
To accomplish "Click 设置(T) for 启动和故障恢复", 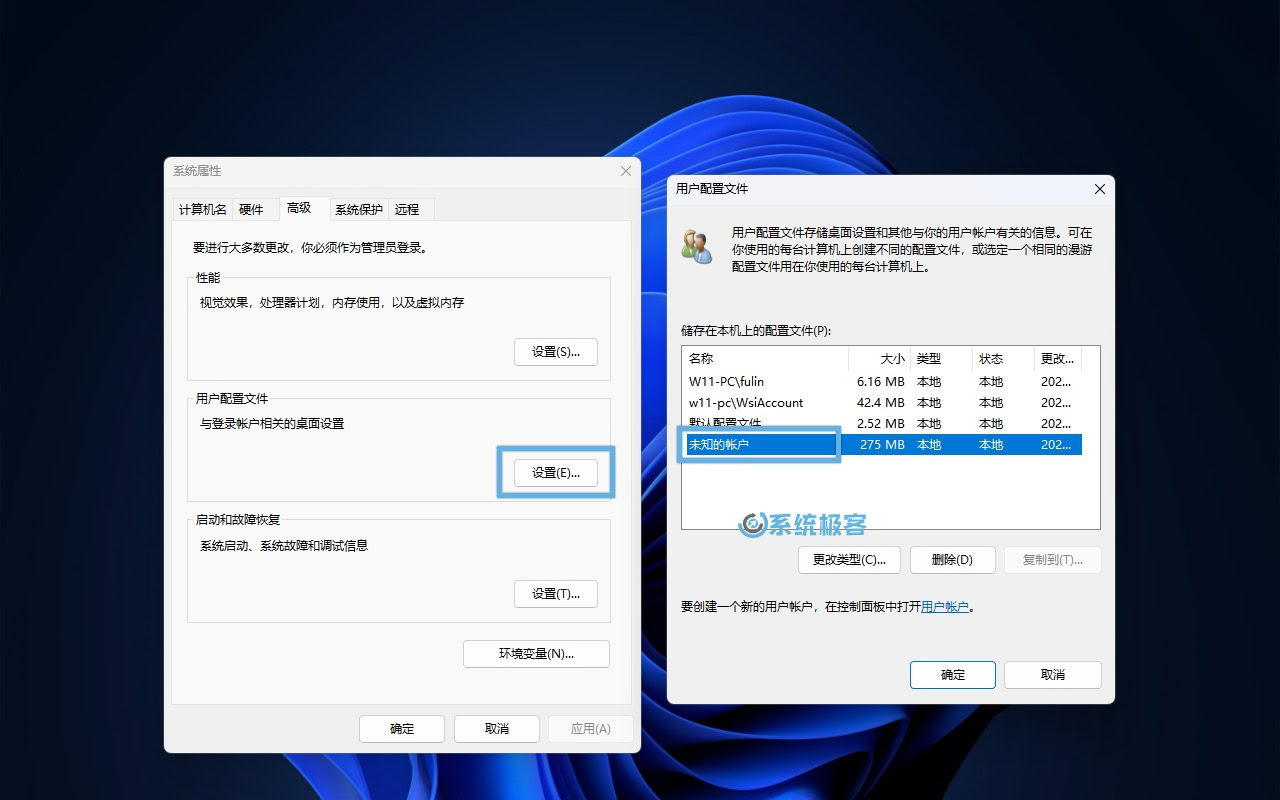I will pos(556,594).
